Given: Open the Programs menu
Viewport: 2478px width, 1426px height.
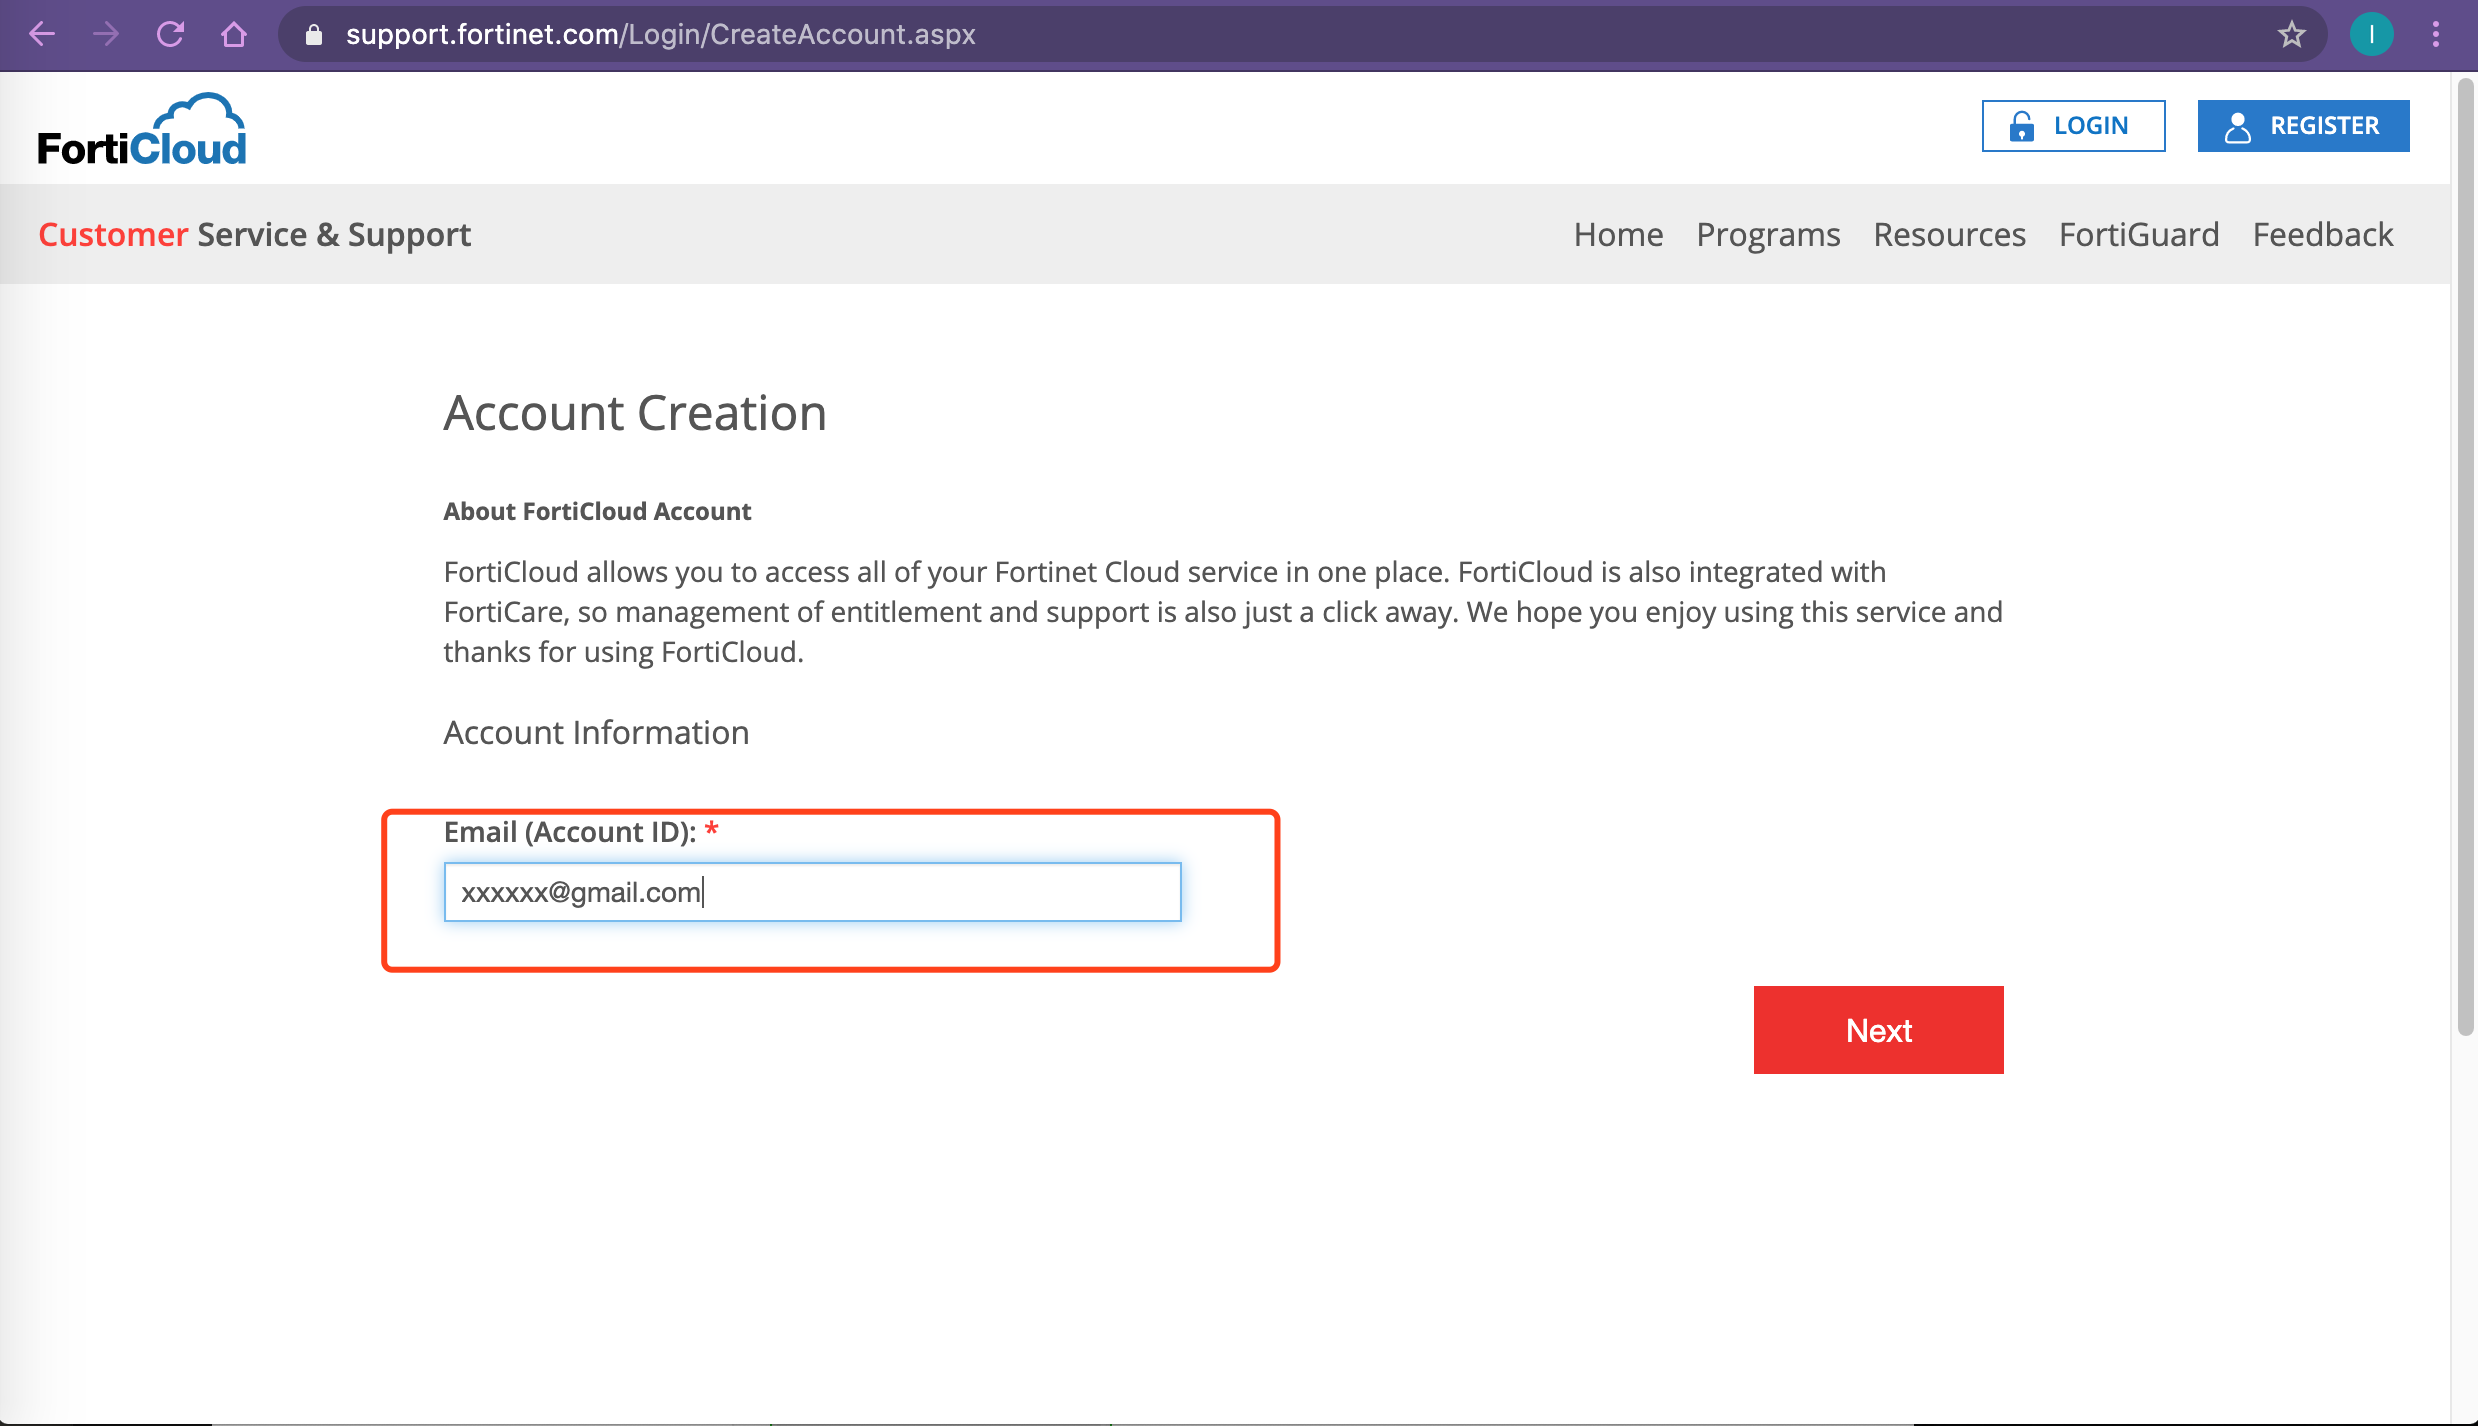Looking at the screenshot, I should [x=1768, y=234].
